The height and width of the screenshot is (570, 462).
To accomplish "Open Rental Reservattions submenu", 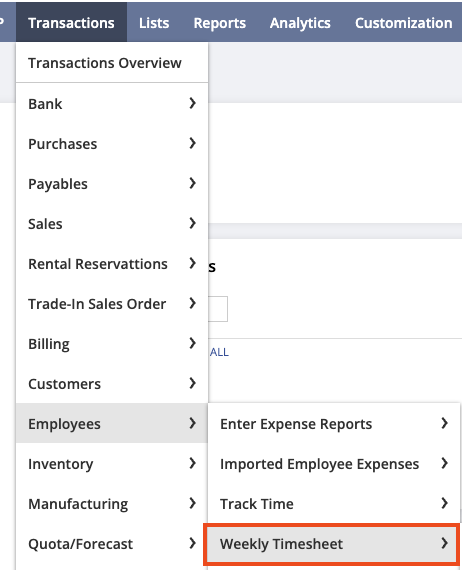I will [x=112, y=264].
